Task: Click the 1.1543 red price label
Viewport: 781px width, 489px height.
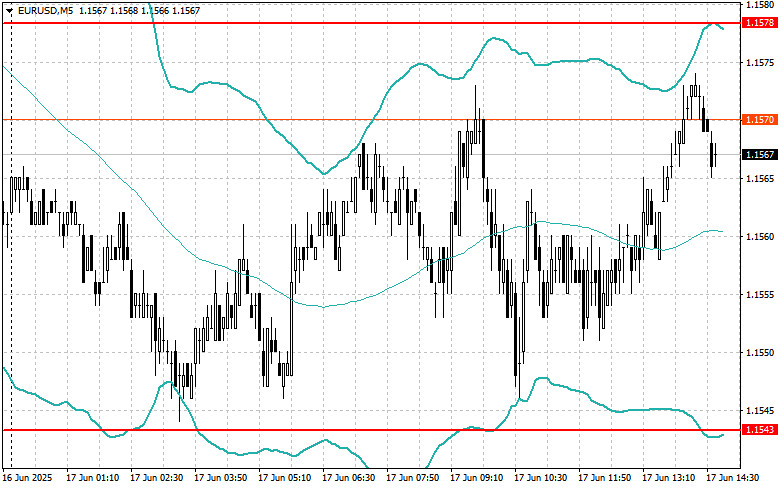Action: coord(760,429)
